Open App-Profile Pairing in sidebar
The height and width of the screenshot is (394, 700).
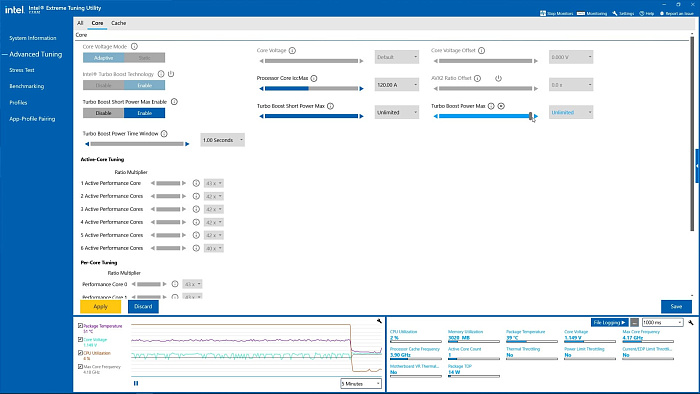point(32,119)
